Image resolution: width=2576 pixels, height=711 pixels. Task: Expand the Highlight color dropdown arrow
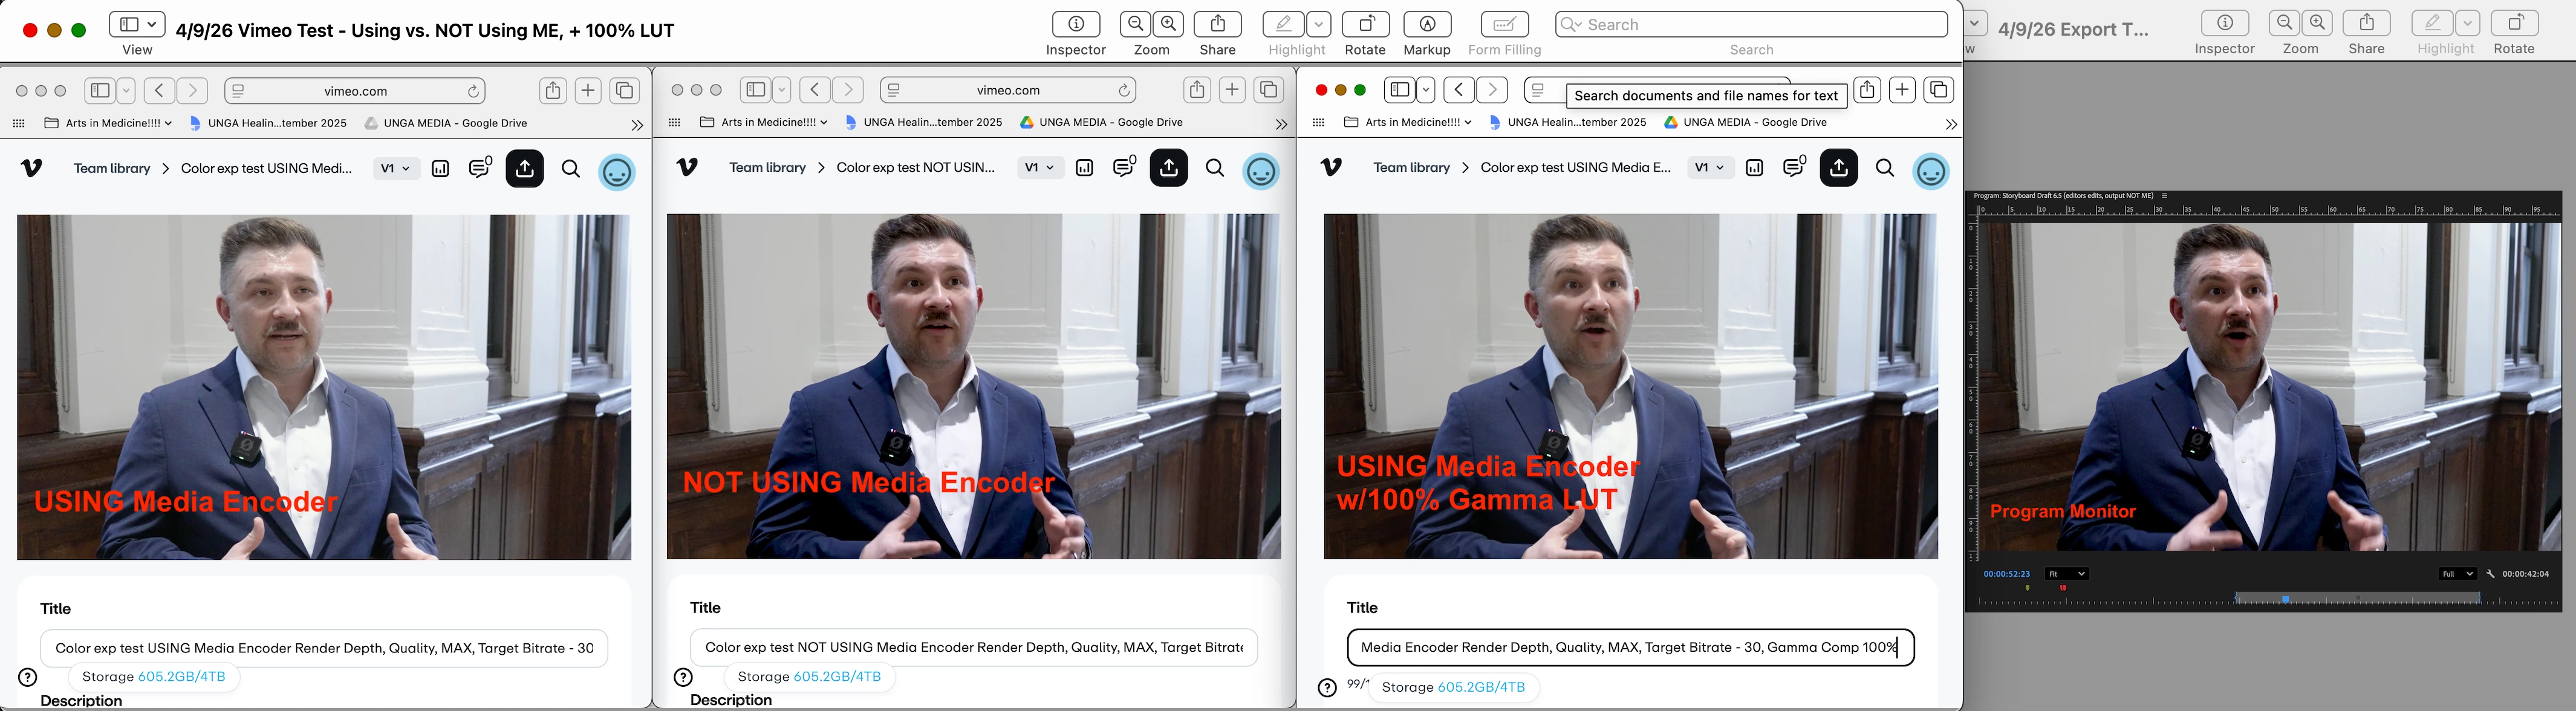pyautogui.click(x=1319, y=24)
